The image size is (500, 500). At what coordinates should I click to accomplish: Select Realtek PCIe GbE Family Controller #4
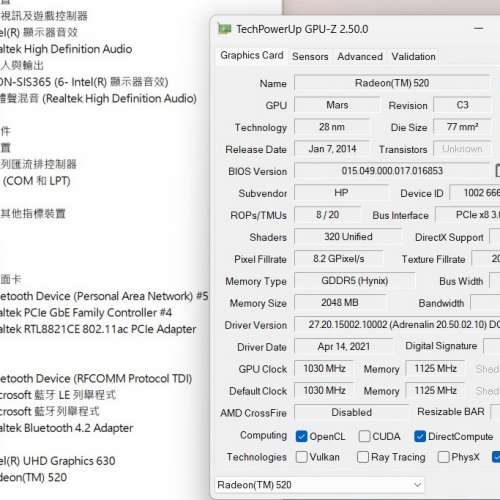(x=86, y=313)
